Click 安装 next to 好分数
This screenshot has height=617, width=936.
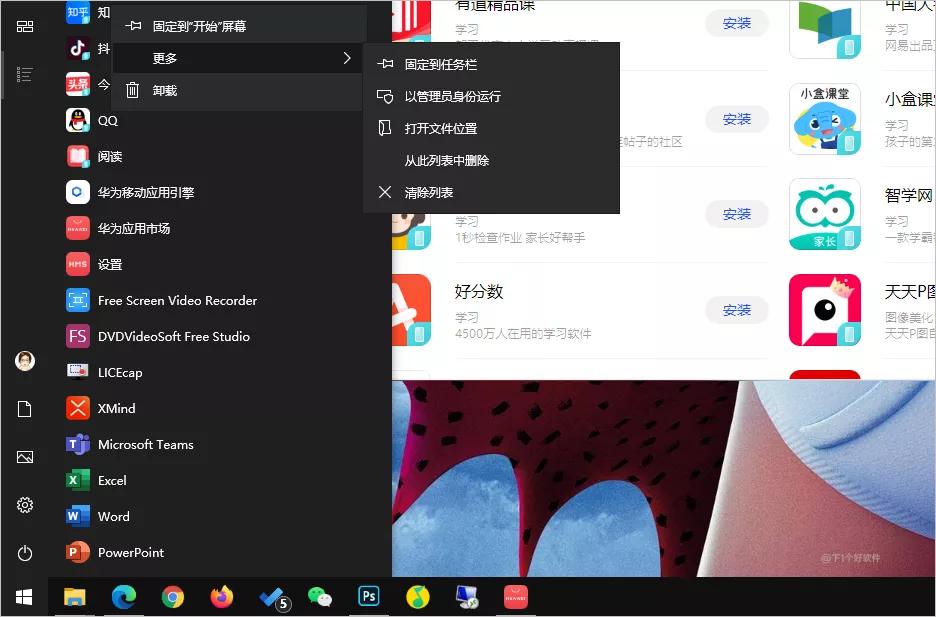coord(736,310)
